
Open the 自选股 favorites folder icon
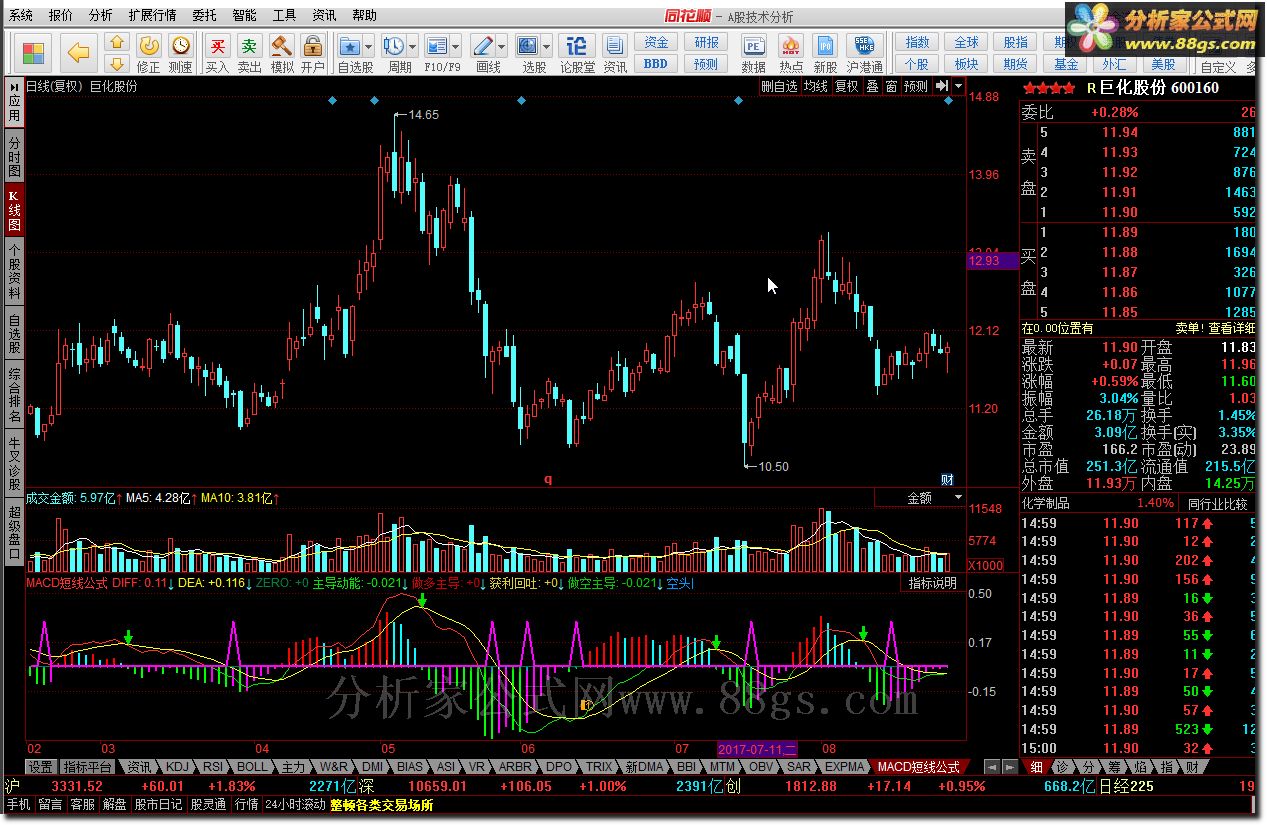349,46
